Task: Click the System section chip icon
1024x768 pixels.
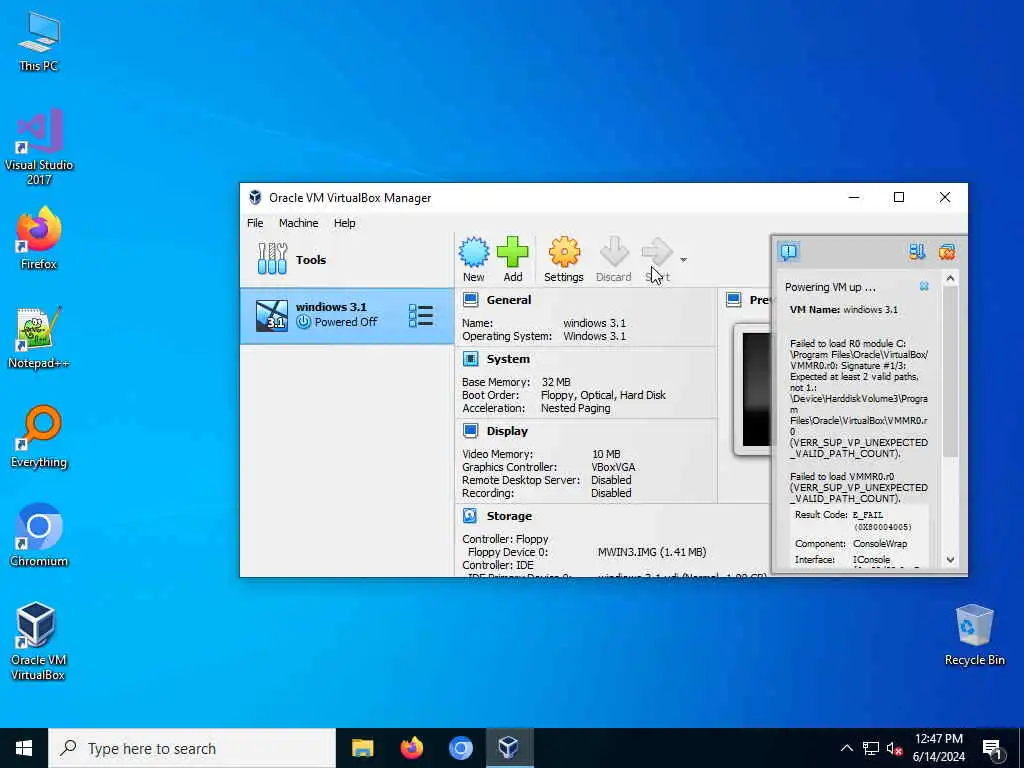Action: pos(470,359)
